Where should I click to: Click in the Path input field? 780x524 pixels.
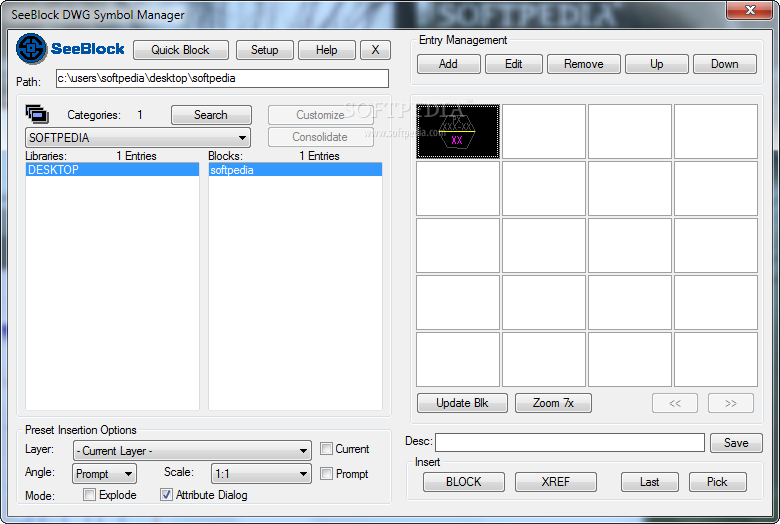(222, 78)
